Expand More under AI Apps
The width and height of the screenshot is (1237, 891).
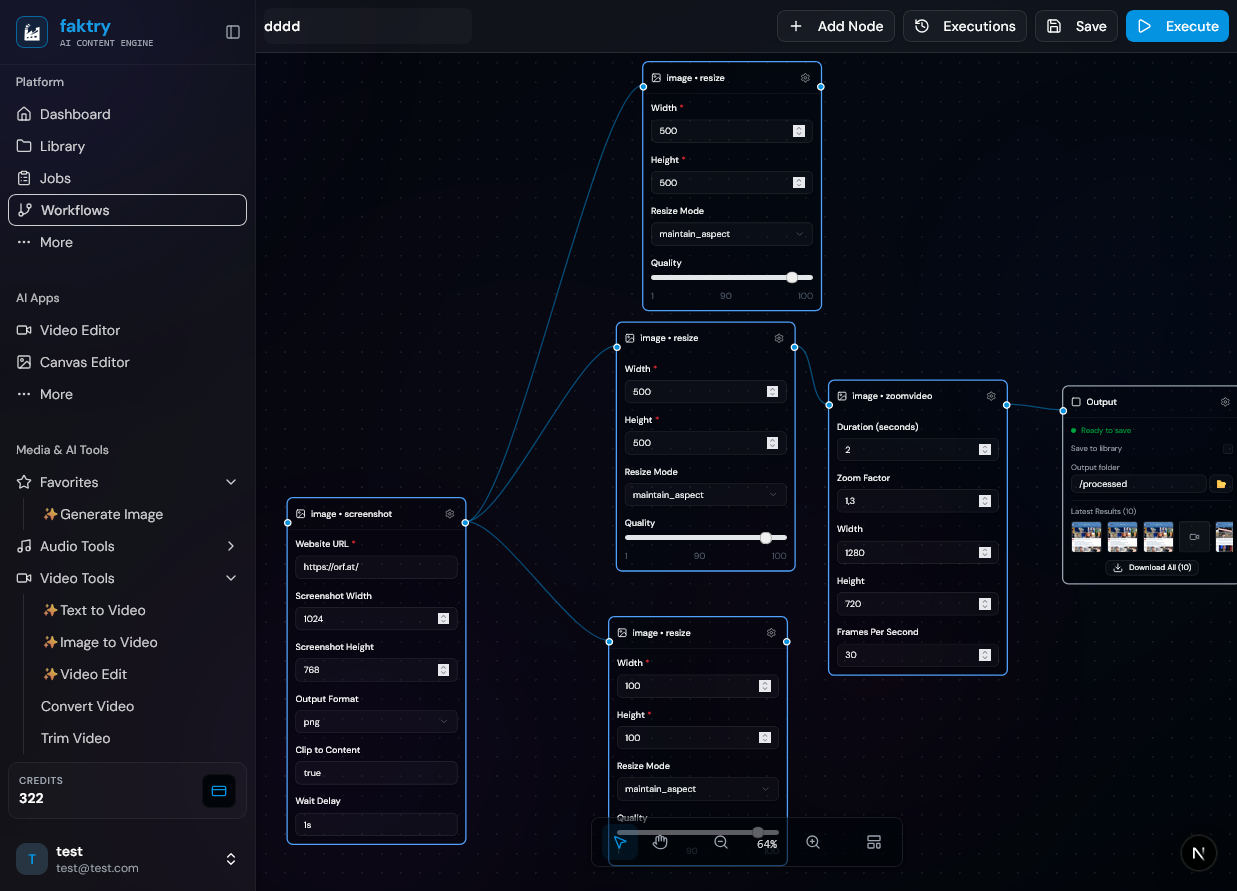click(127, 394)
